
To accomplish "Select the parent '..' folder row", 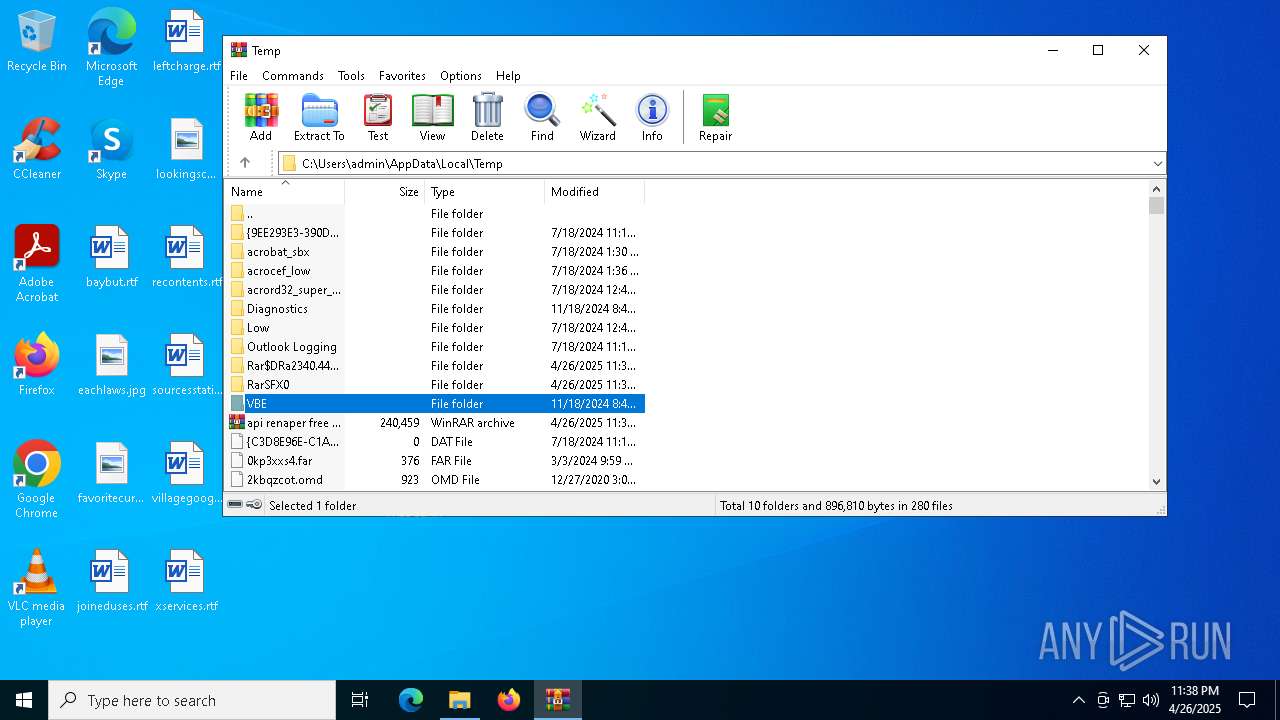I will pyautogui.click(x=436, y=214).
